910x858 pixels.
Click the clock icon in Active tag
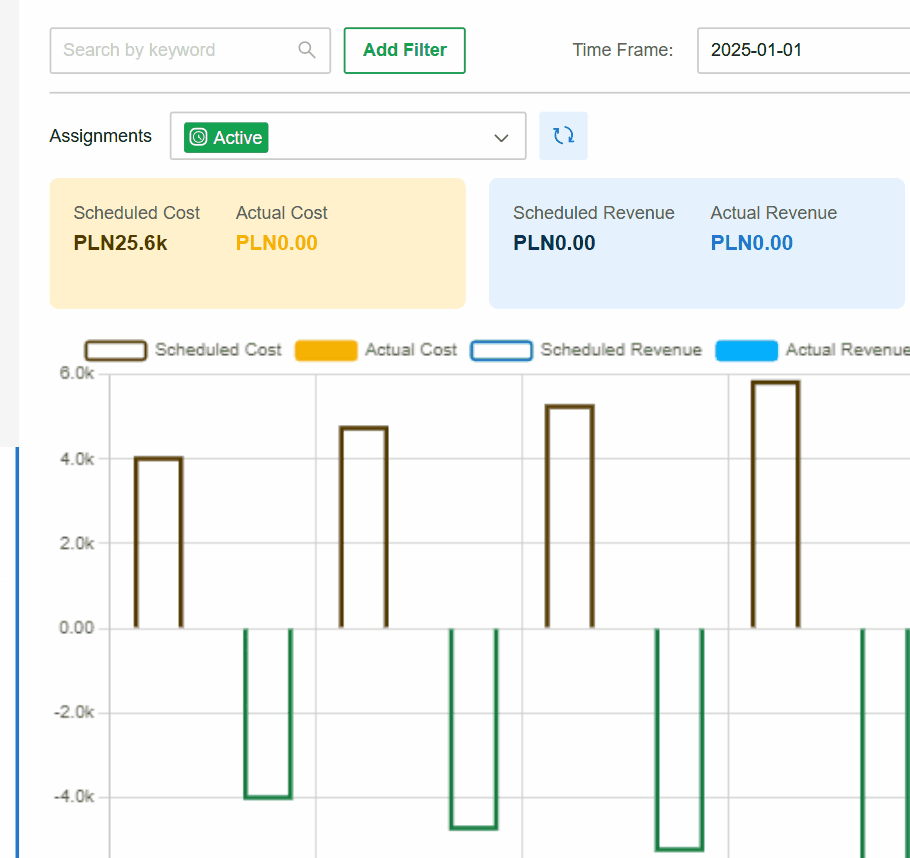tap(198, 138)
